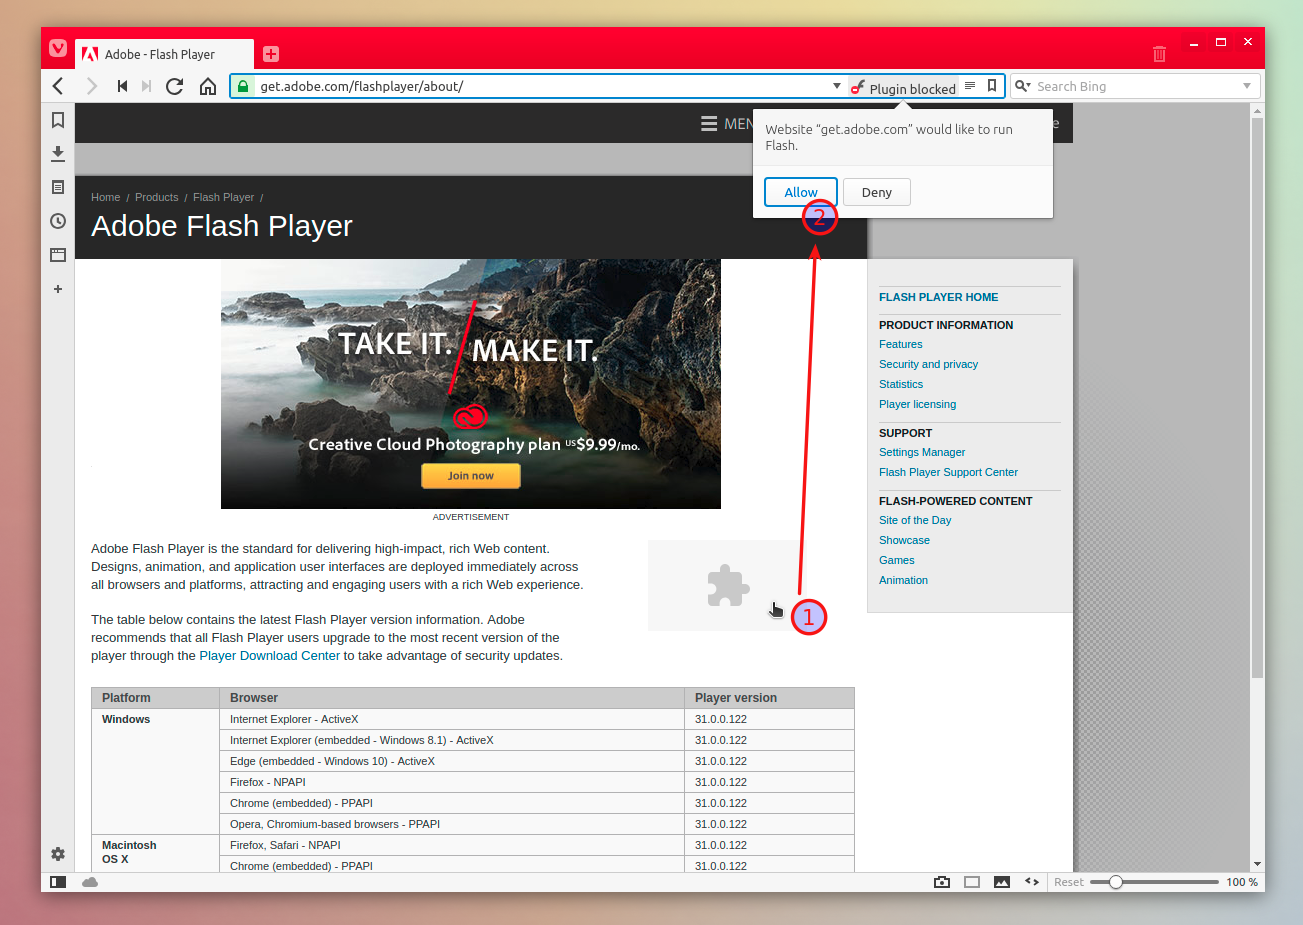Go forward to the next page

point(92,86)
